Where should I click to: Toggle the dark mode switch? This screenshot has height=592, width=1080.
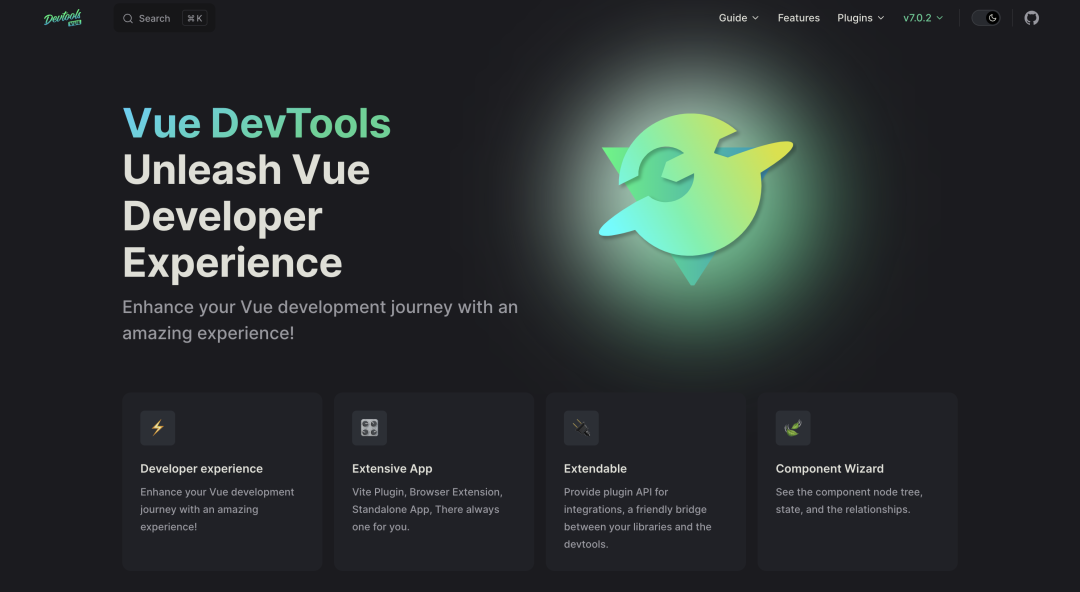(986, 17)
